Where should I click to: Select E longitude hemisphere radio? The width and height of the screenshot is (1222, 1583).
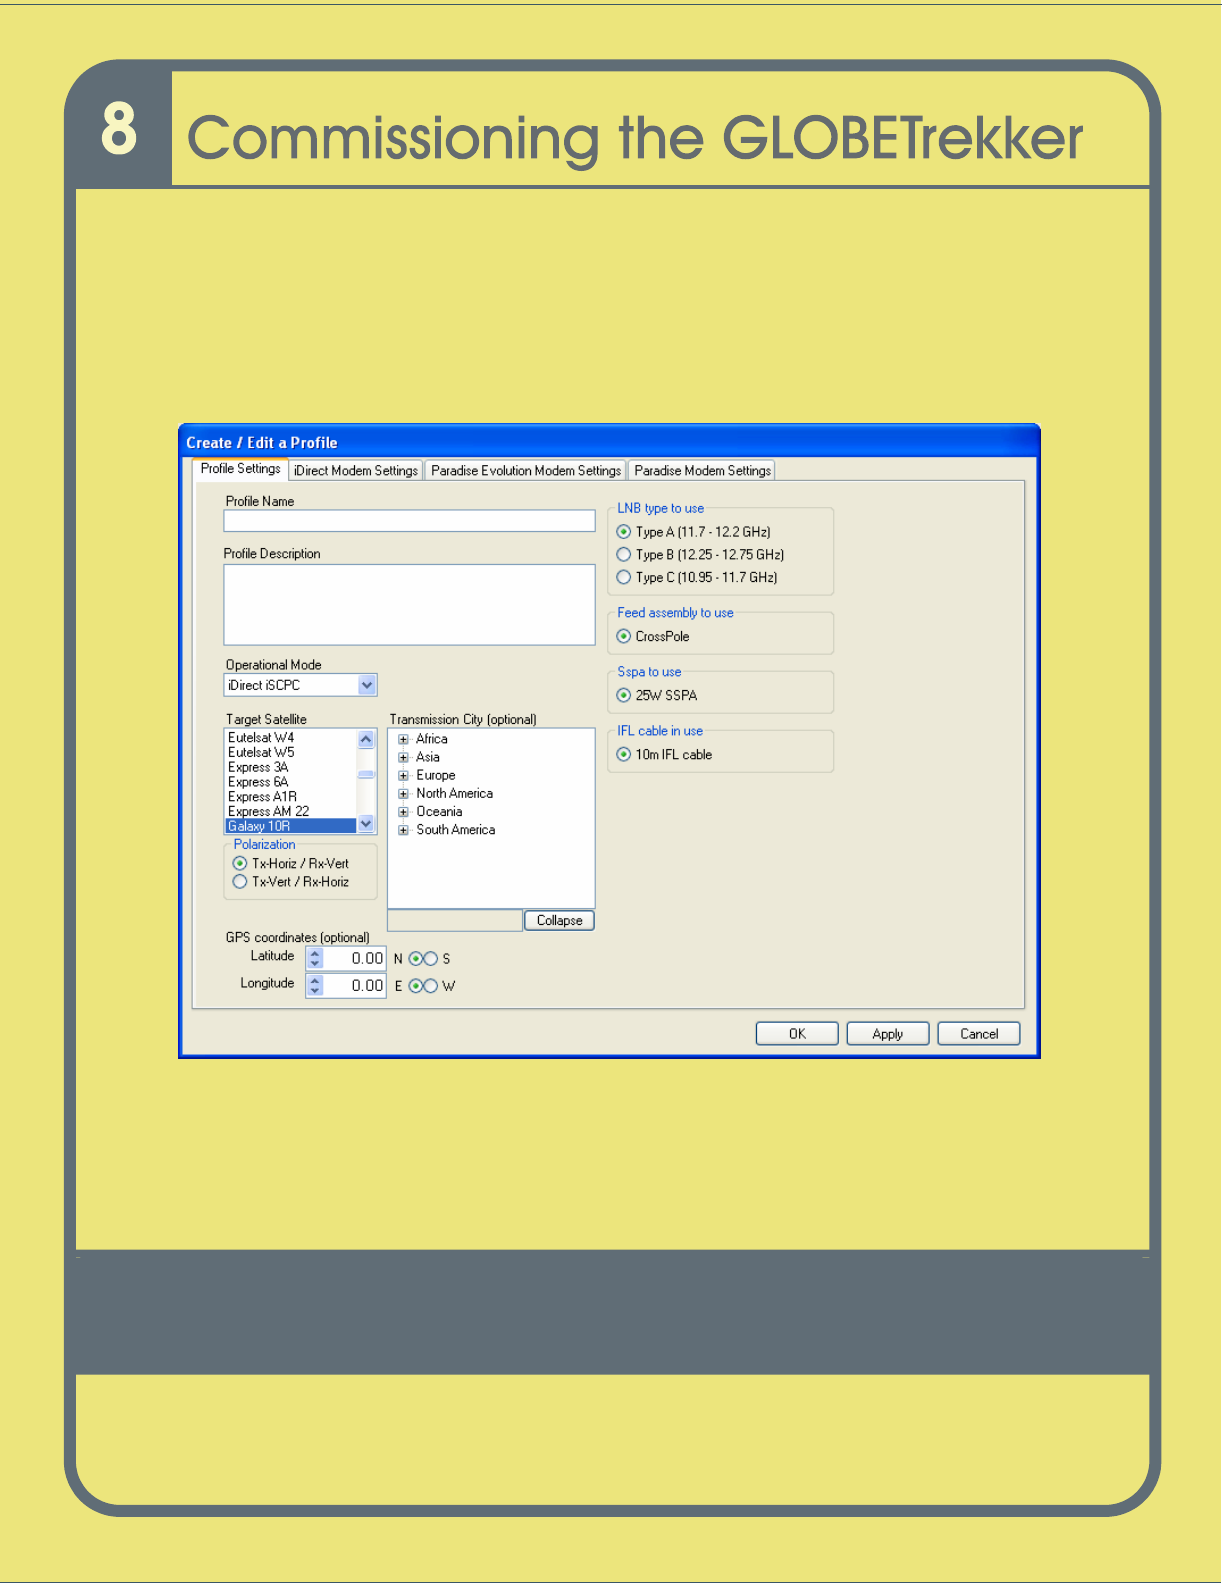tap(416, 986)
